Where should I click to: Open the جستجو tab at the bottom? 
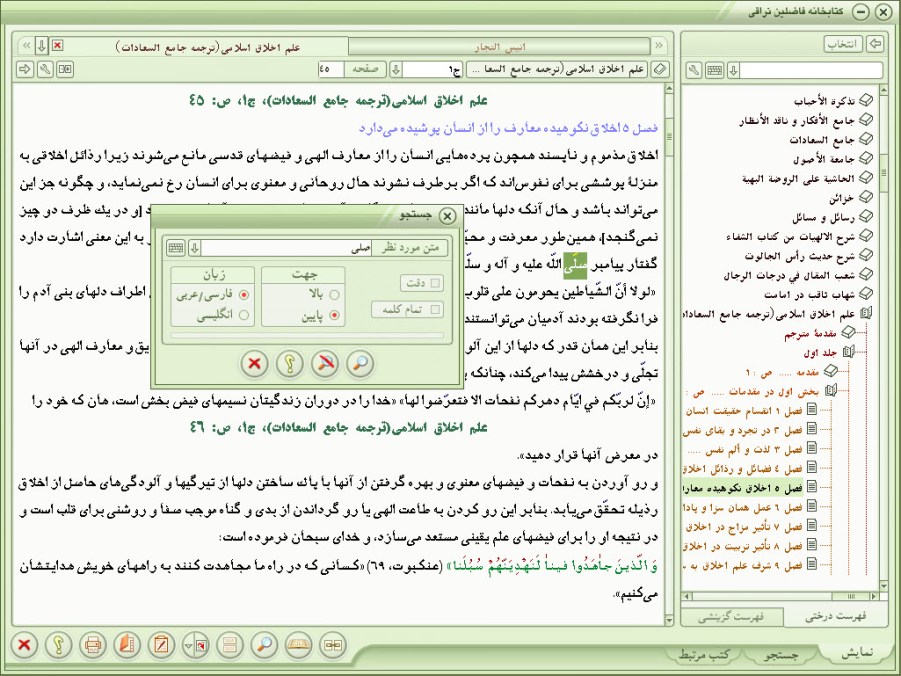coord(781,654)
